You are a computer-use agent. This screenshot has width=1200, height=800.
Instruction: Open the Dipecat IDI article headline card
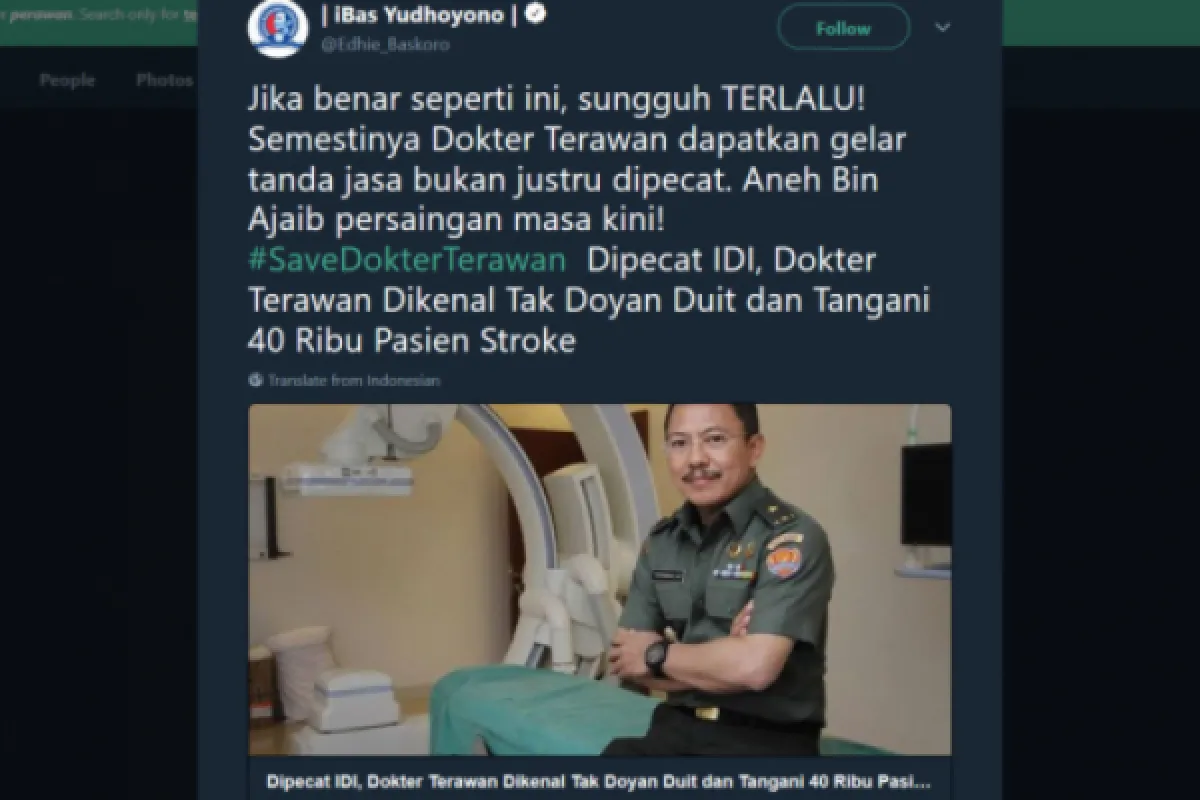coord(599,778)
